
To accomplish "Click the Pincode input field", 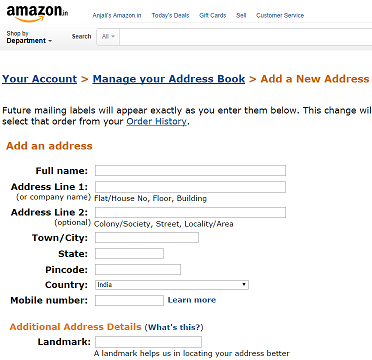I will (138, 269).
